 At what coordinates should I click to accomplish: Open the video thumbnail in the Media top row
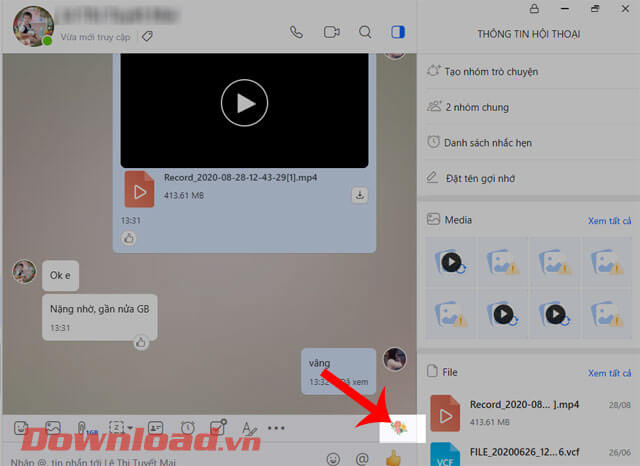pos(451,262)
